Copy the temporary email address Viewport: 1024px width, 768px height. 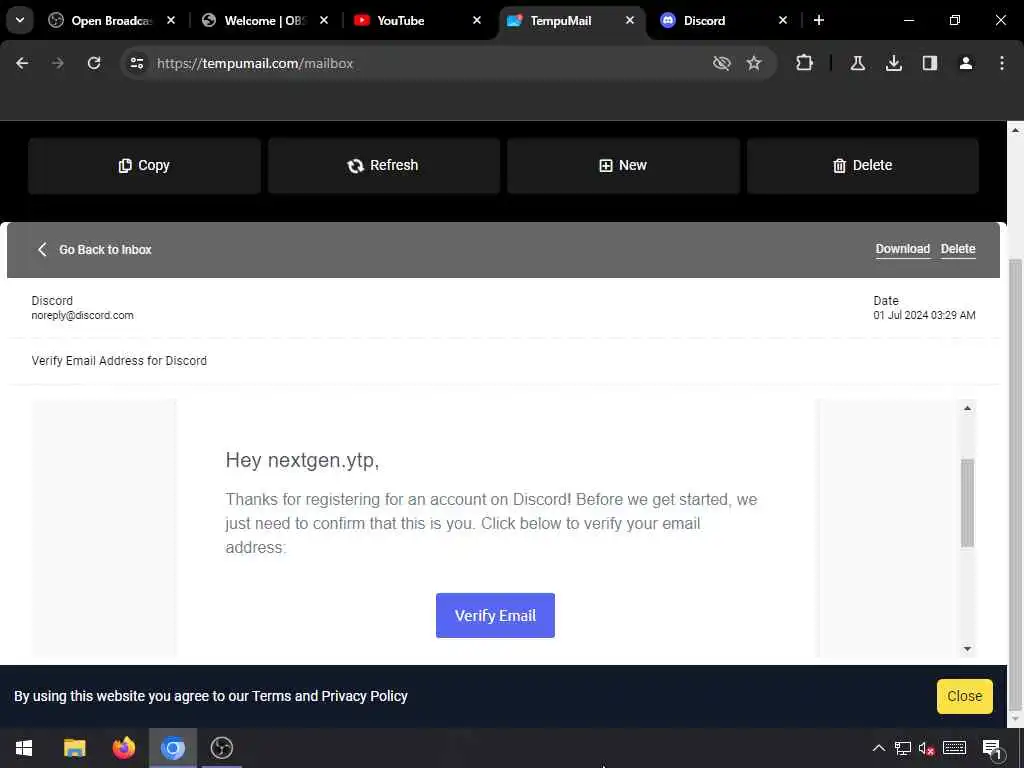144,166
